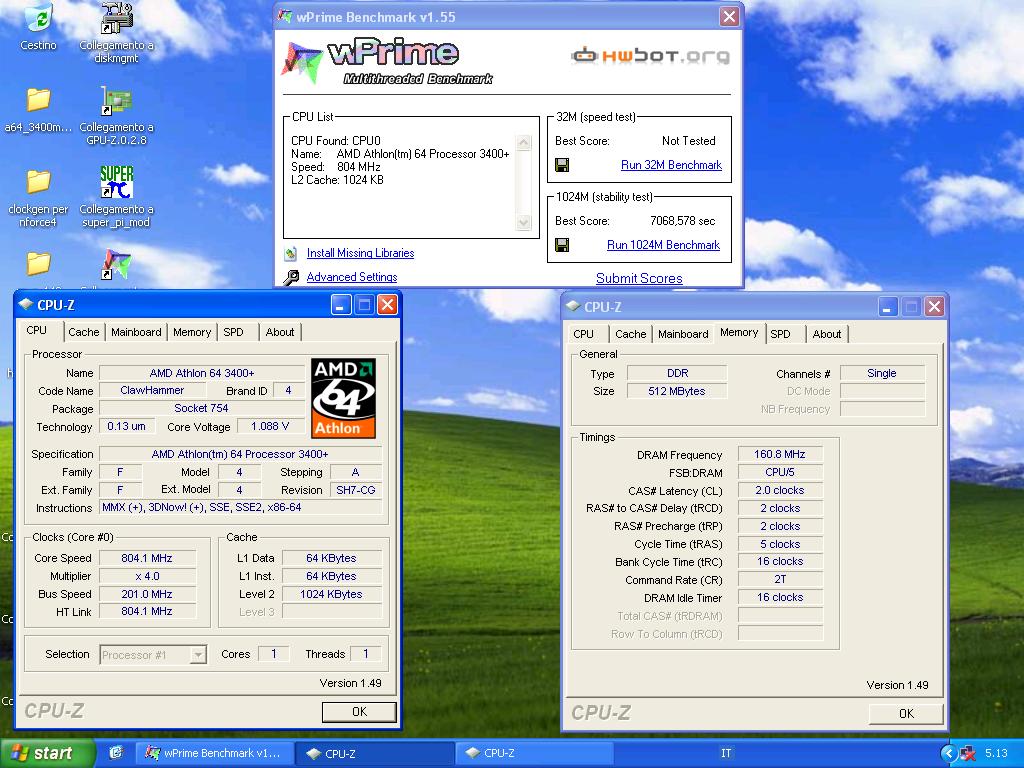This screenshot has height=768, width=1024.
Task: Click the Core Speed 804.1 MHz value
Action: click(x=147, y=558)
